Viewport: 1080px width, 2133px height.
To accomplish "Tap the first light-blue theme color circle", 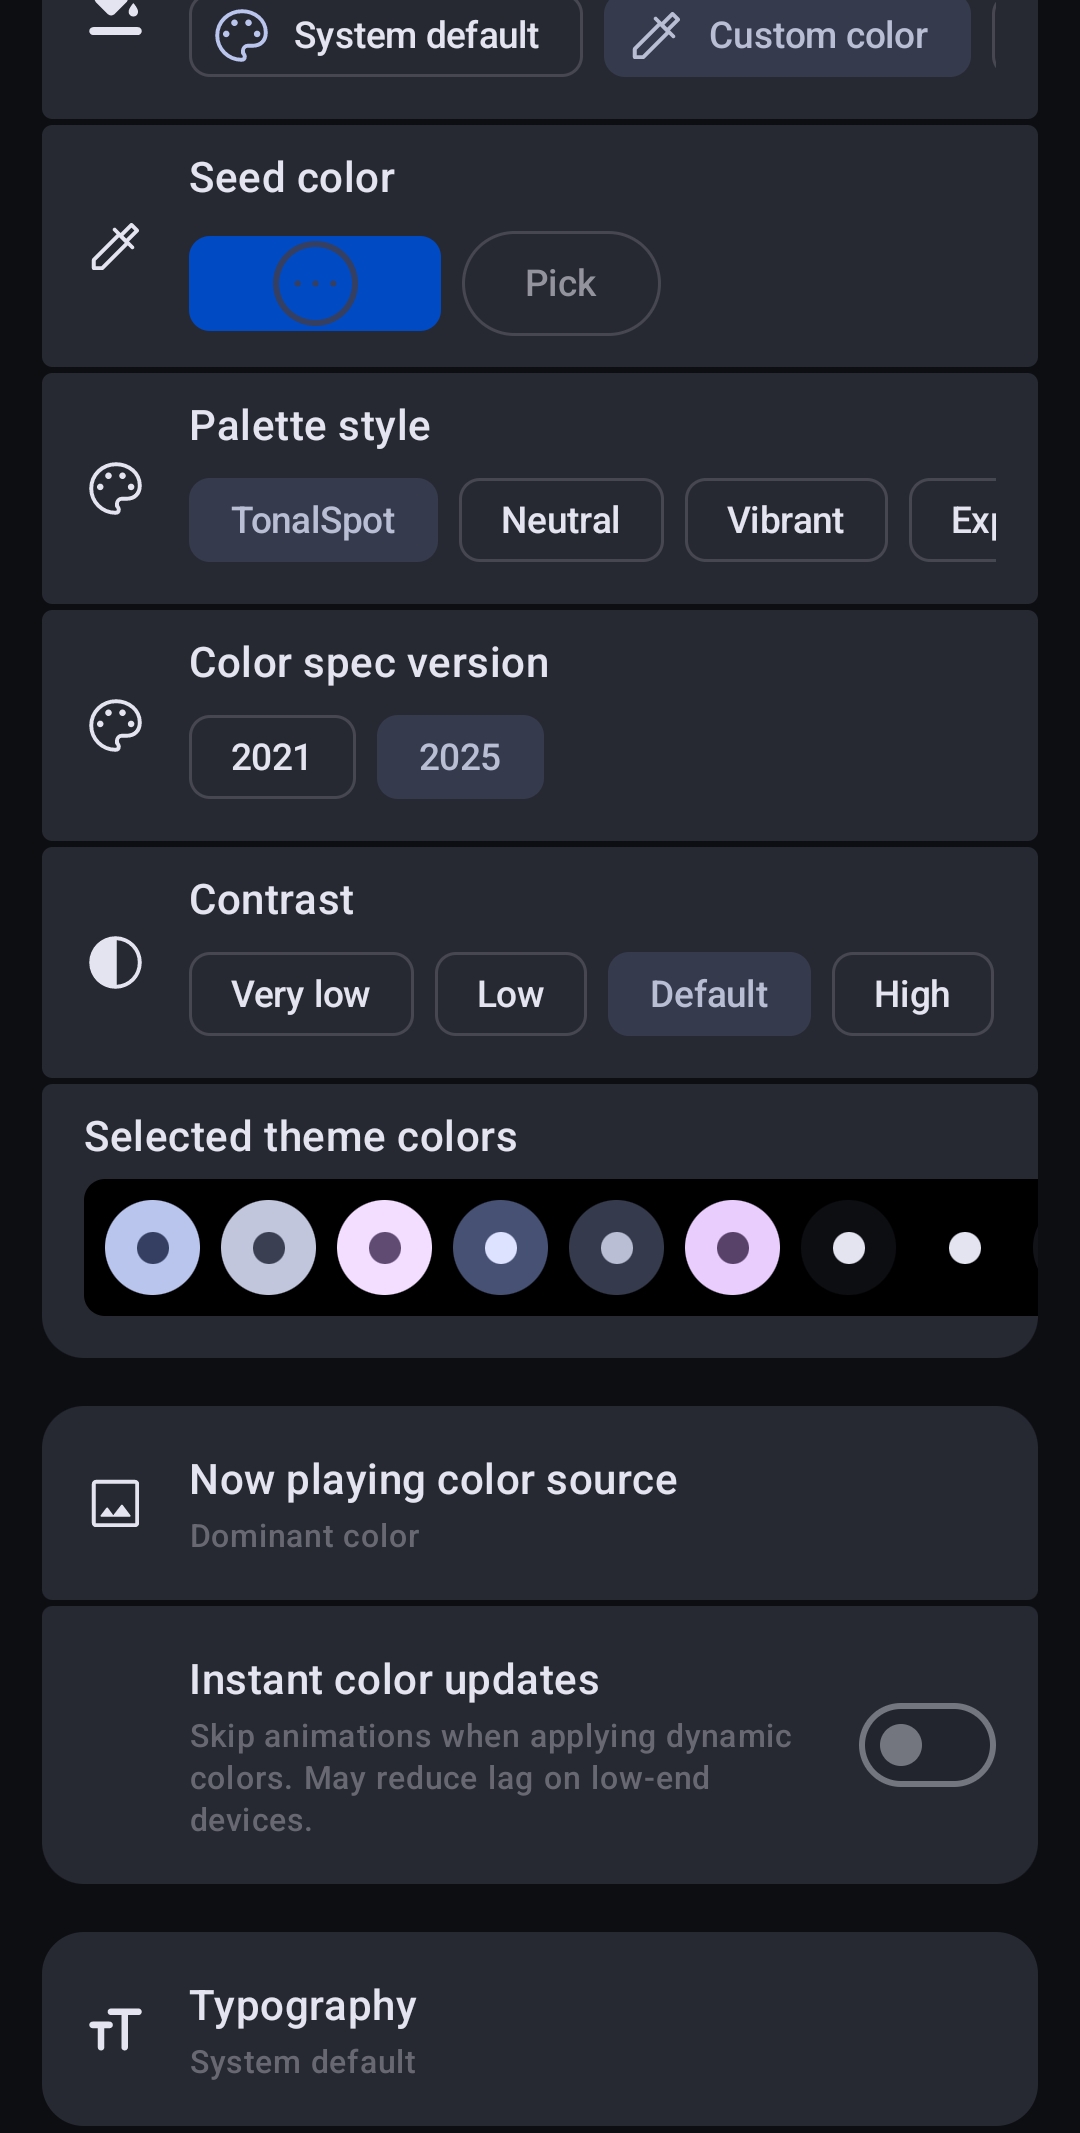I will coord(152,1248).
